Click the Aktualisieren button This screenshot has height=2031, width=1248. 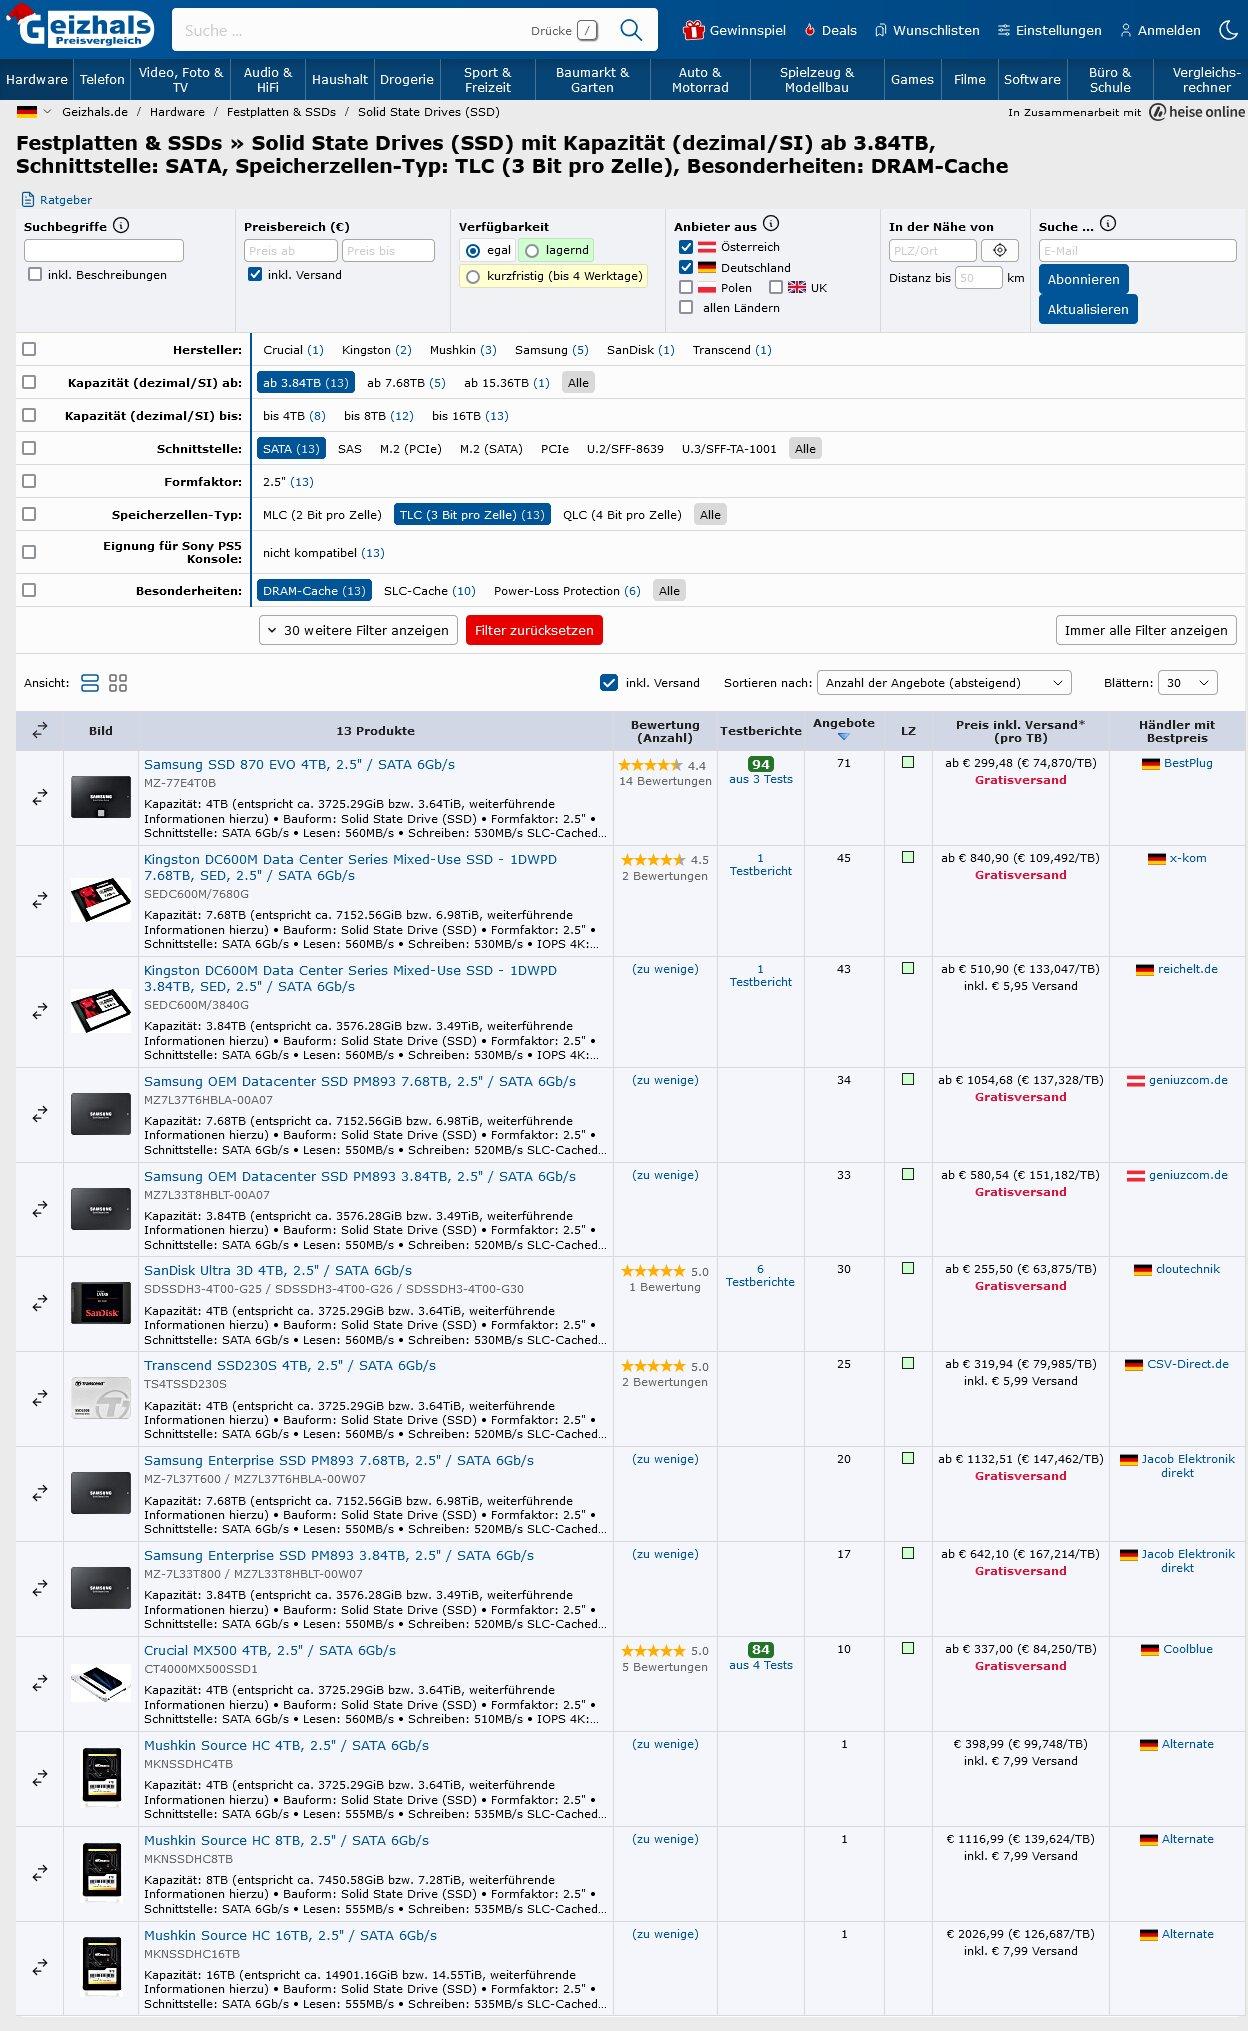click(x=1088, y=309)
